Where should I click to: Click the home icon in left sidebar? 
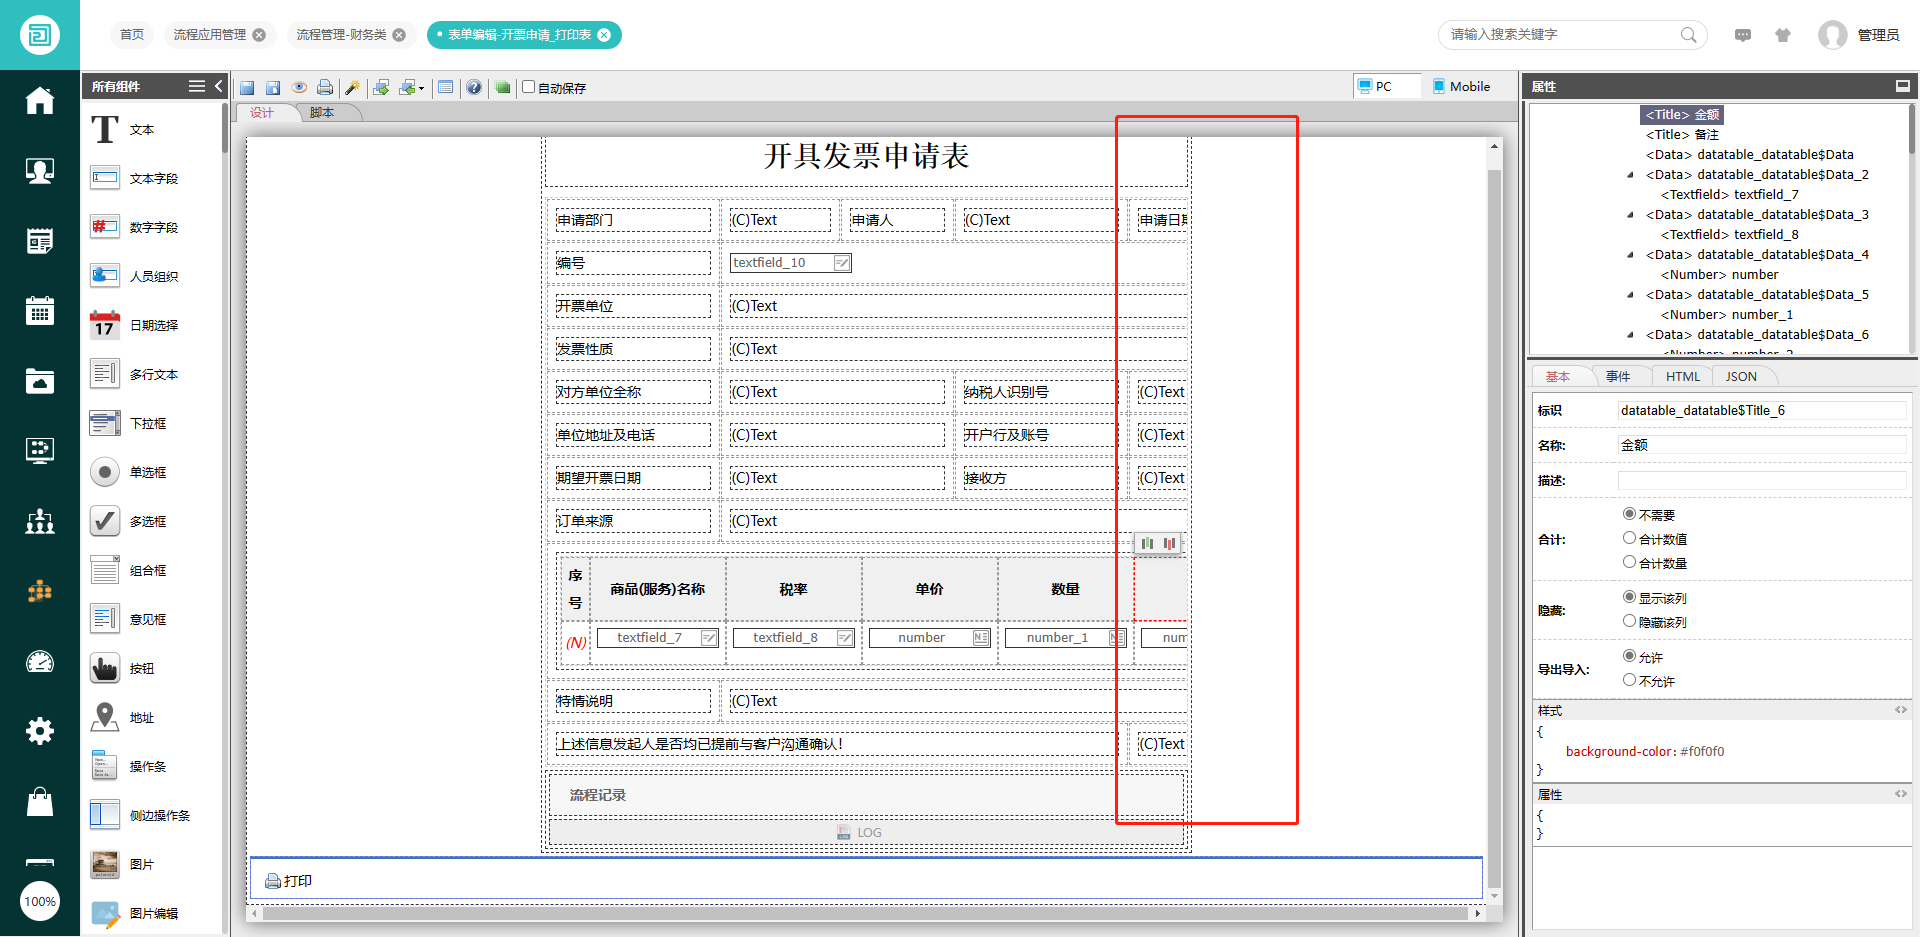pyautogui.click(x=40, y=101)
